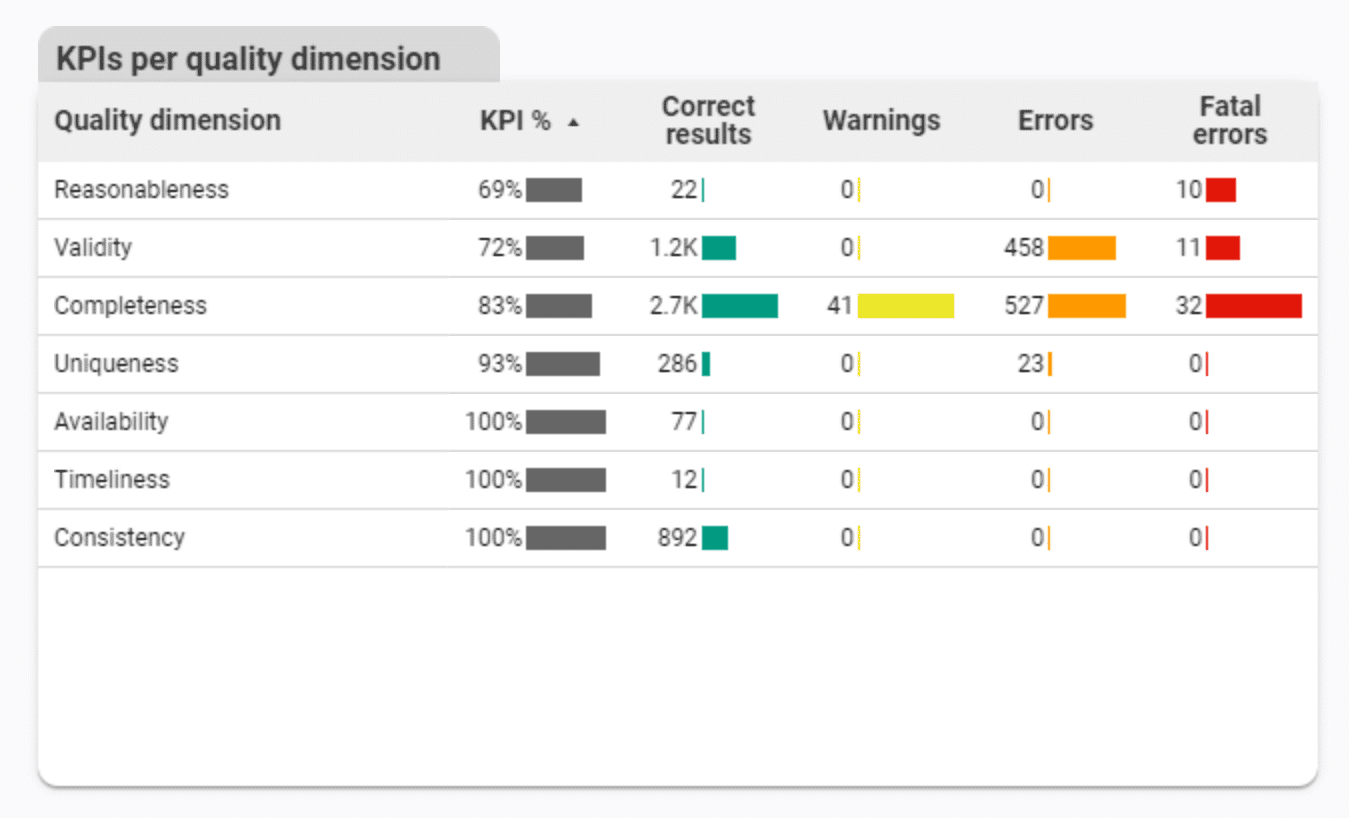Open the Availability dimension row
The image size is (1349, 818).
(x=111, y=421)
